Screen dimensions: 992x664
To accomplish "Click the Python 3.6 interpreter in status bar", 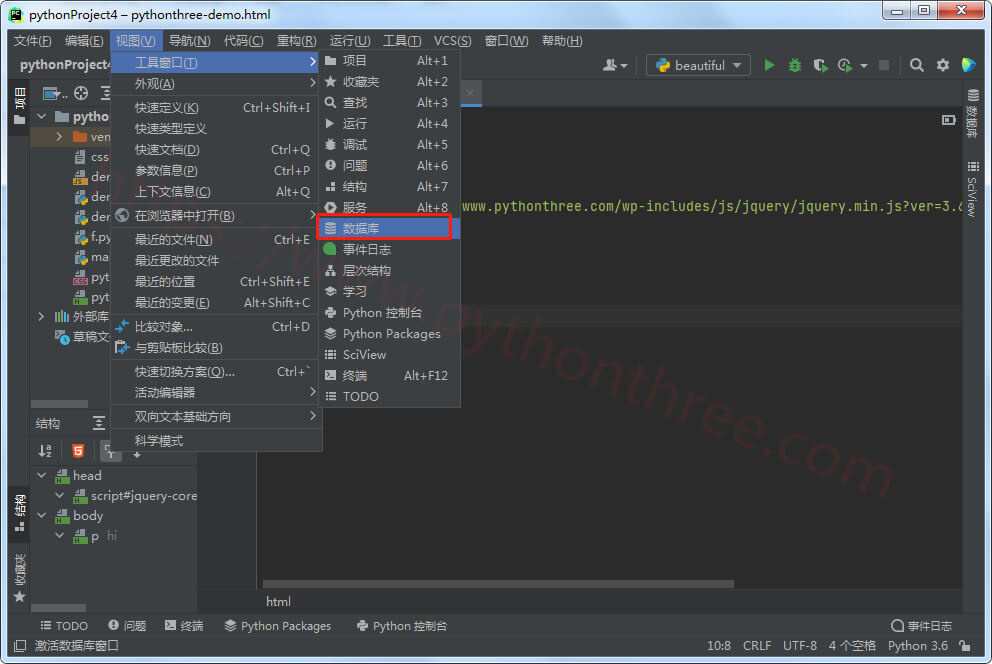I will coord(917,646).
